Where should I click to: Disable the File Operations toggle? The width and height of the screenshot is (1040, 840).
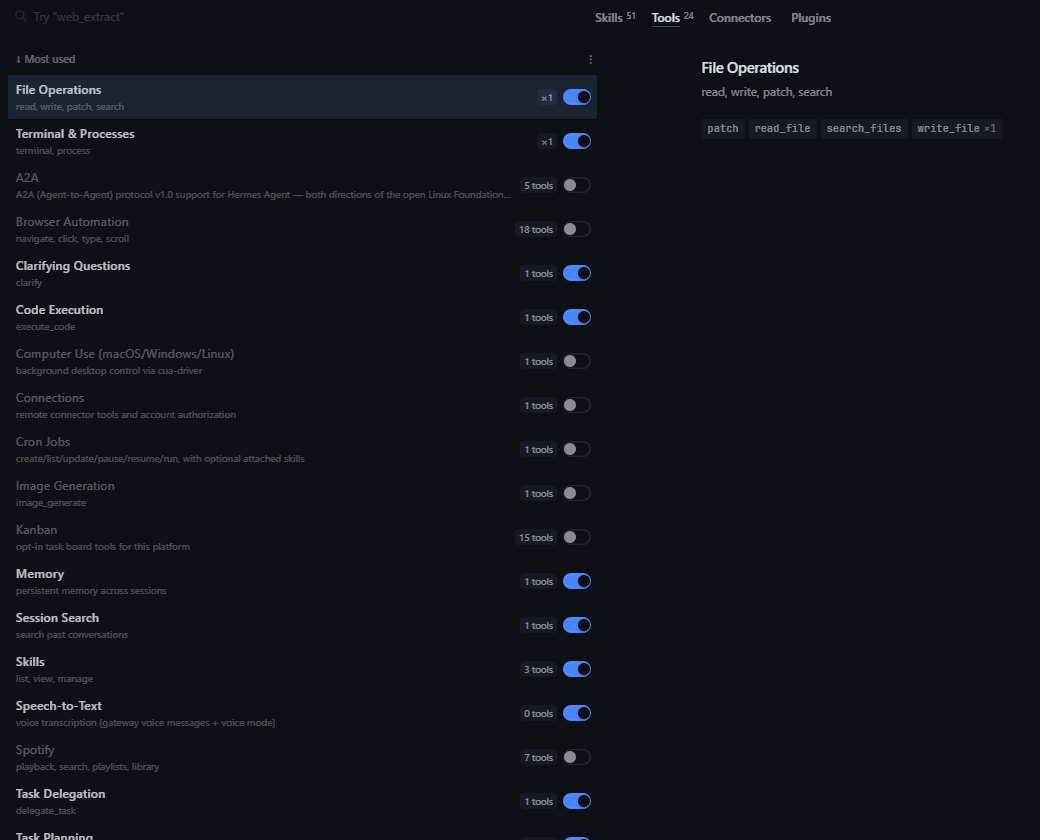click(x=576, y=97)
